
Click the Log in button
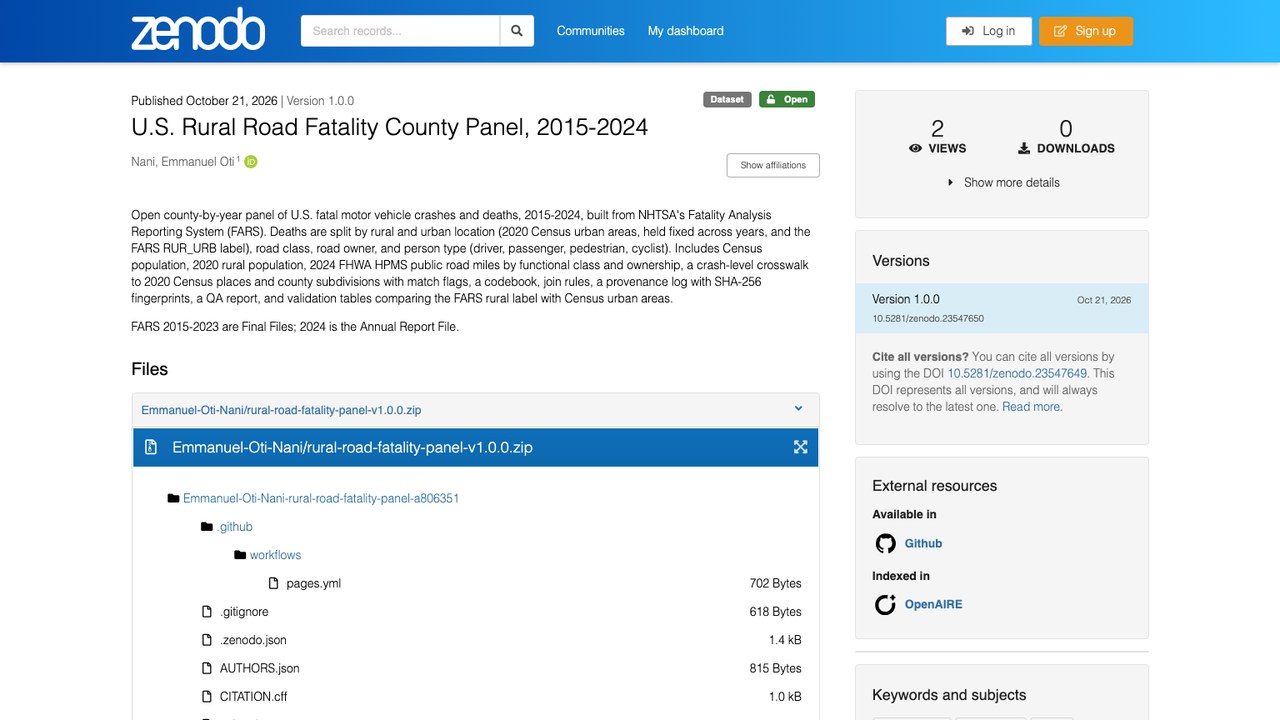[x=988, y=31]
